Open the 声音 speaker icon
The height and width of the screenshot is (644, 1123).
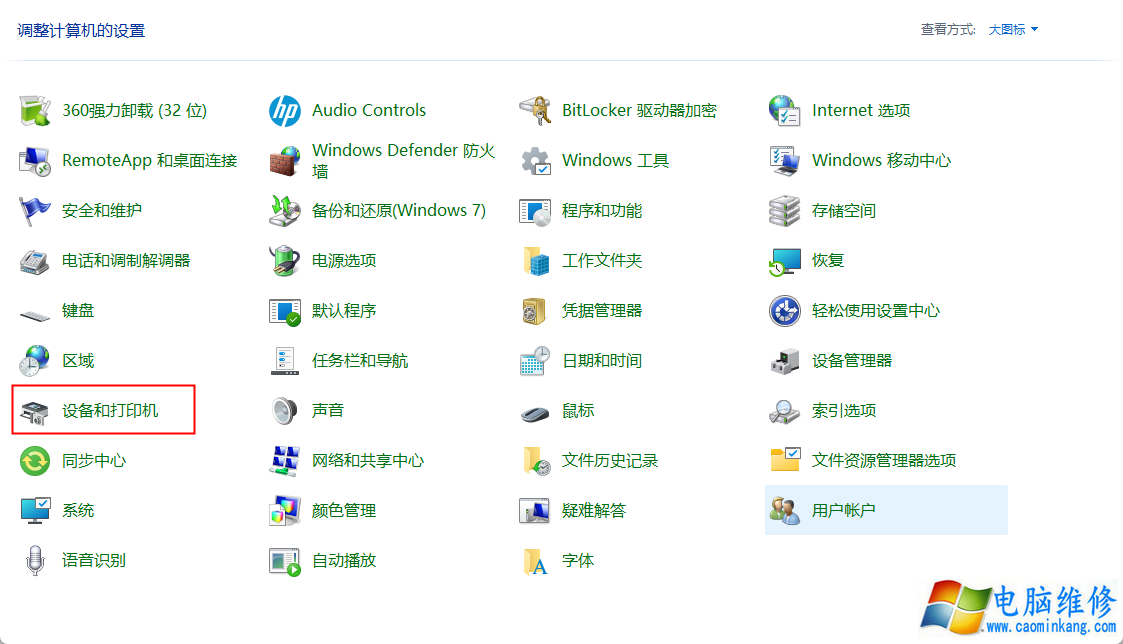[284, 410]
